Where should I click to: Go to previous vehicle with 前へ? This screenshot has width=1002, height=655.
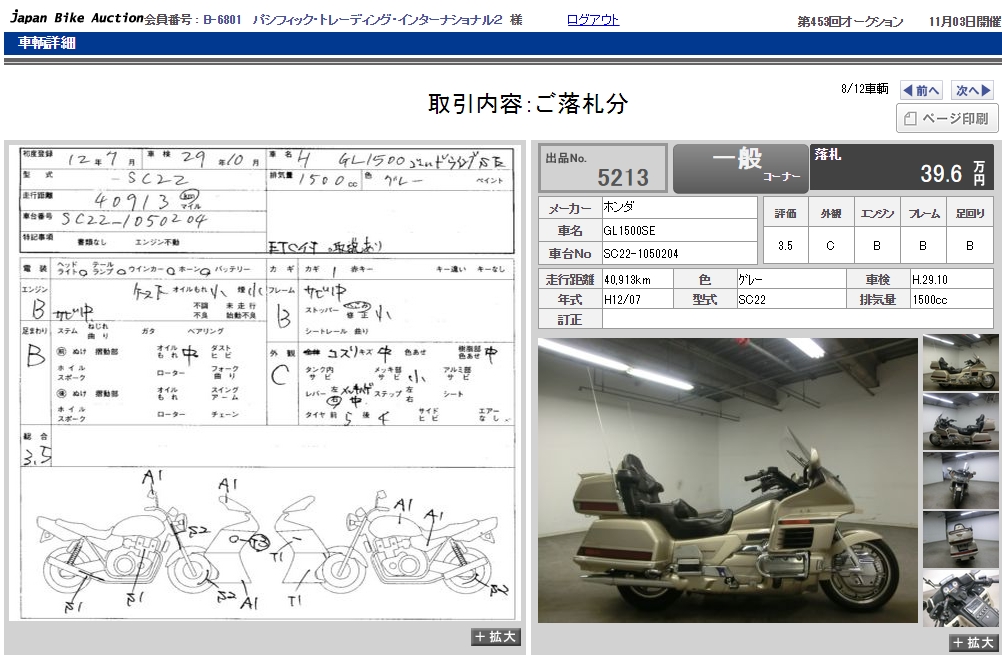(921, 90)
